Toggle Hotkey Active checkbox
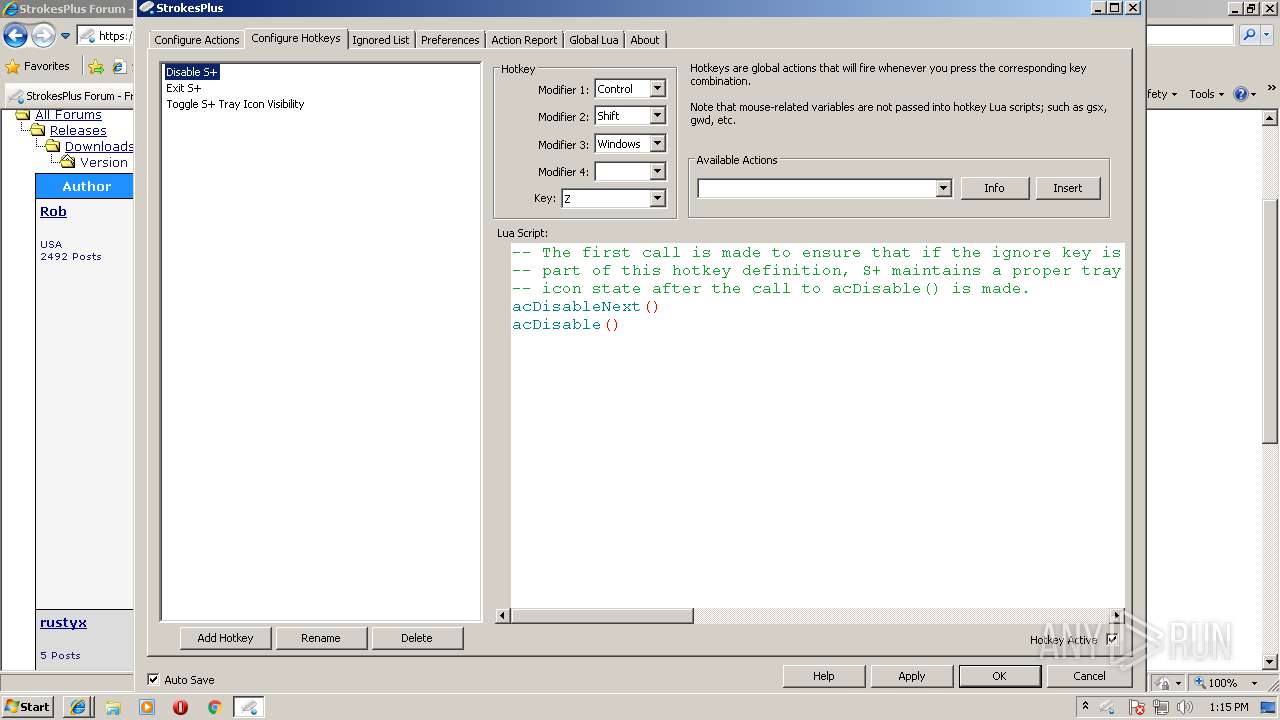The image size is (1280, 720). click(1112, 639)
